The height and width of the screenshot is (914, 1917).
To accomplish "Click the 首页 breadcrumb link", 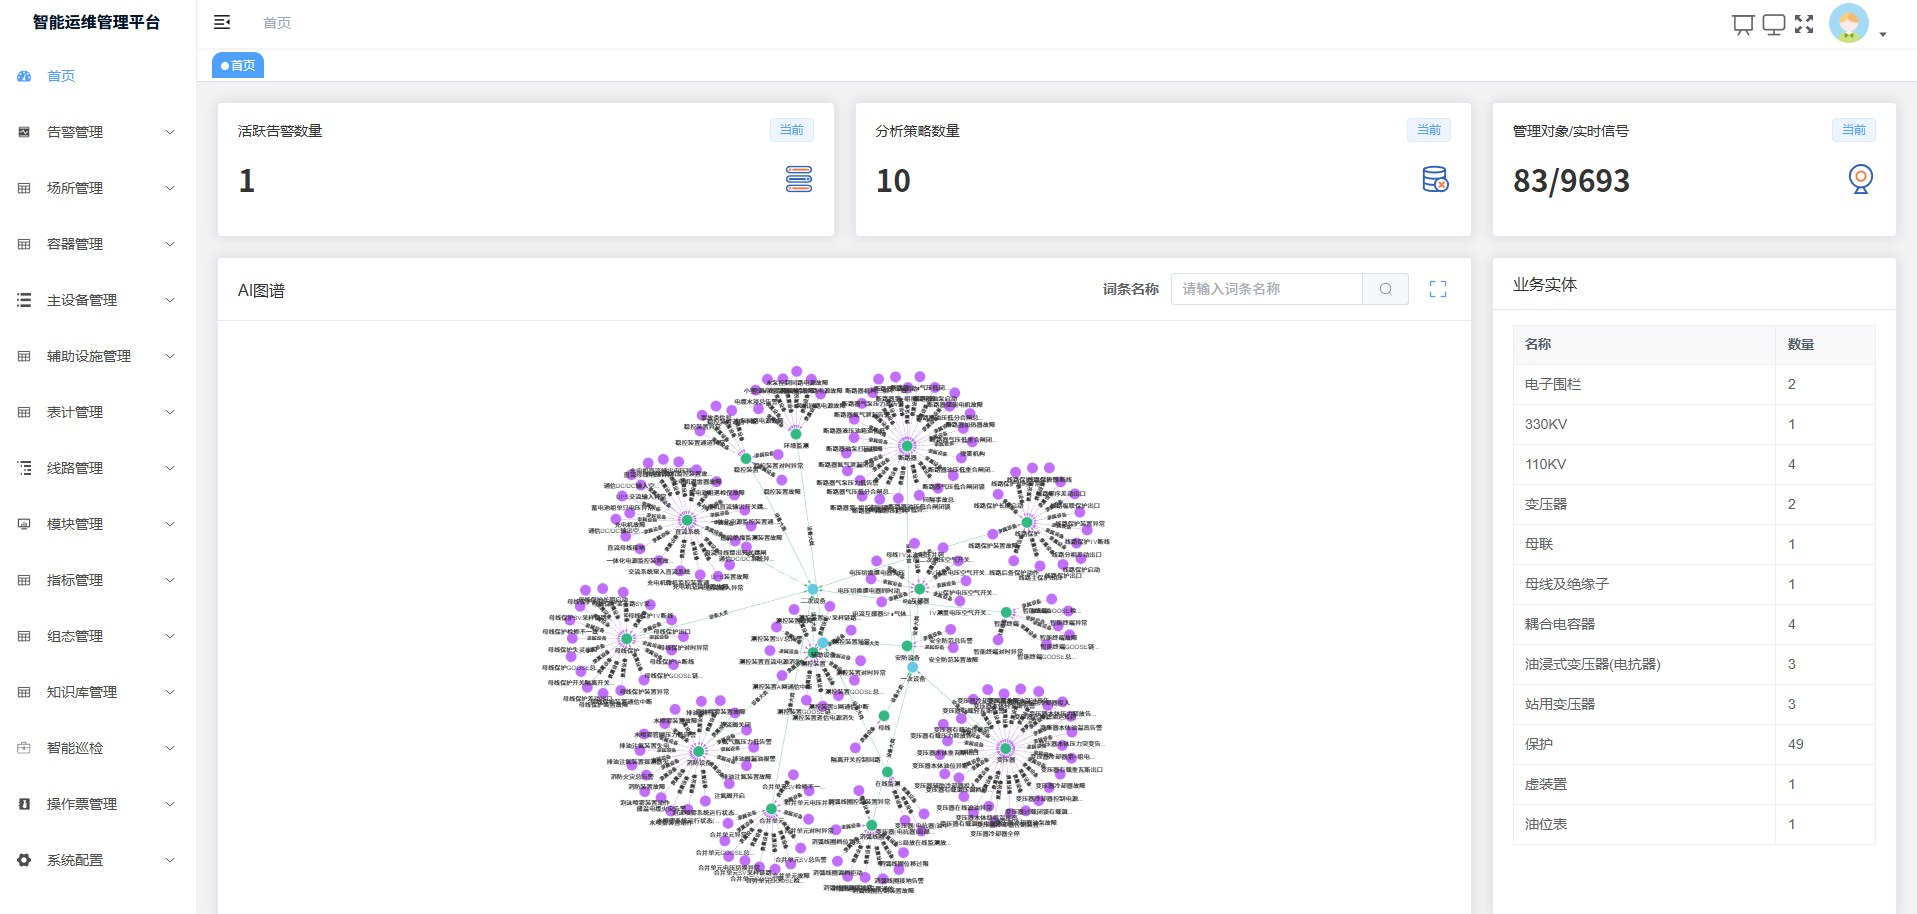I will click(277, 23).
